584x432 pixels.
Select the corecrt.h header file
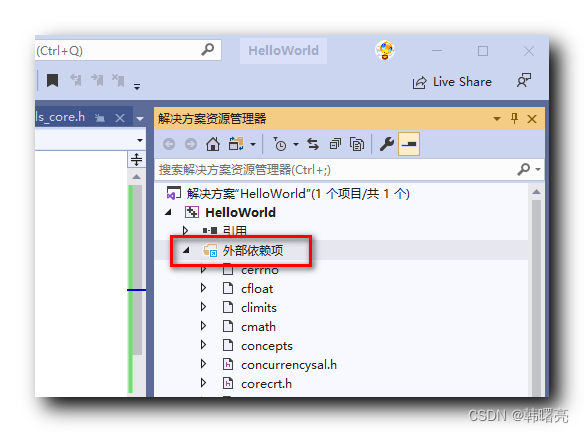(266, 384)
